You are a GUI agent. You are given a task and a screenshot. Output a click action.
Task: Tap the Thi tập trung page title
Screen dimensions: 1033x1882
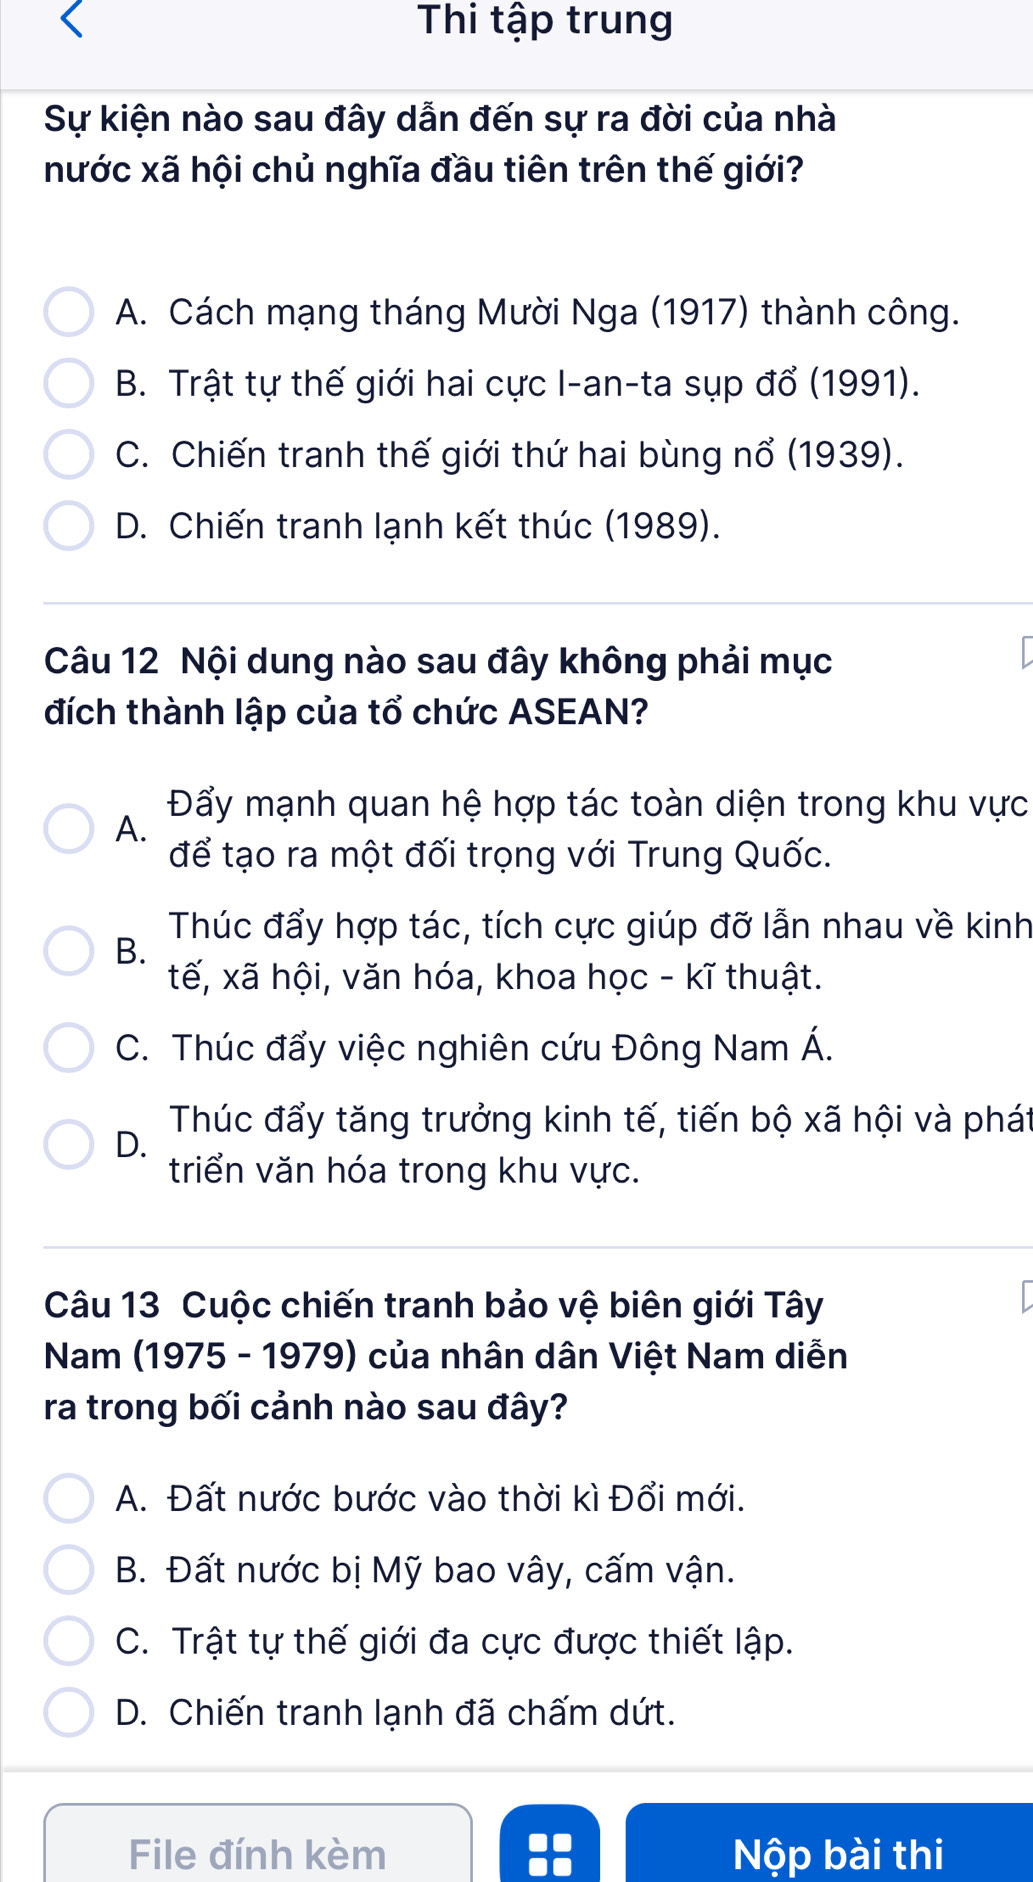pyautogui.click(x=545, y=20)
